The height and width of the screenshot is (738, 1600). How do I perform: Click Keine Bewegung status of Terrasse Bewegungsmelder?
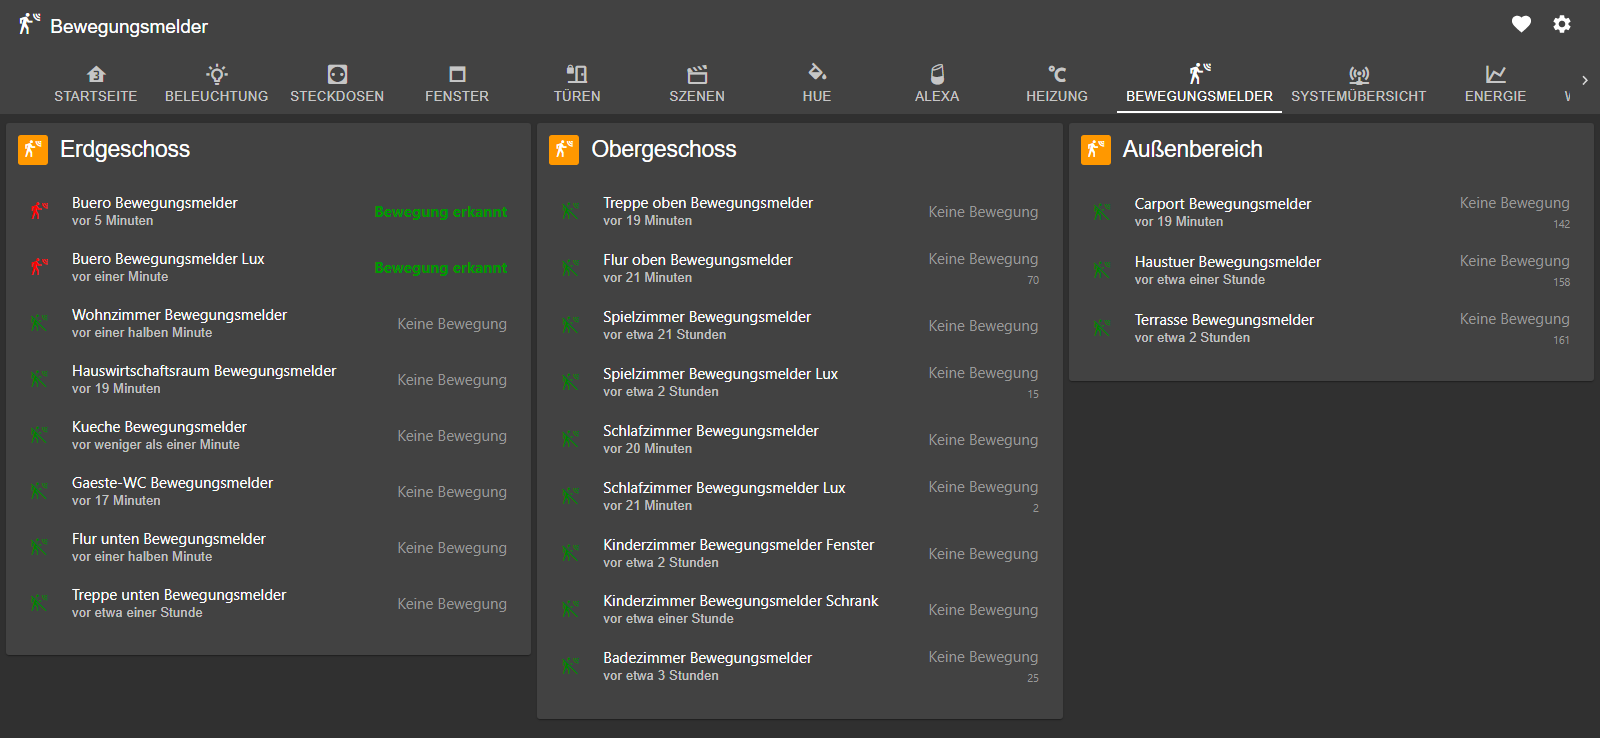(1515, 319)
